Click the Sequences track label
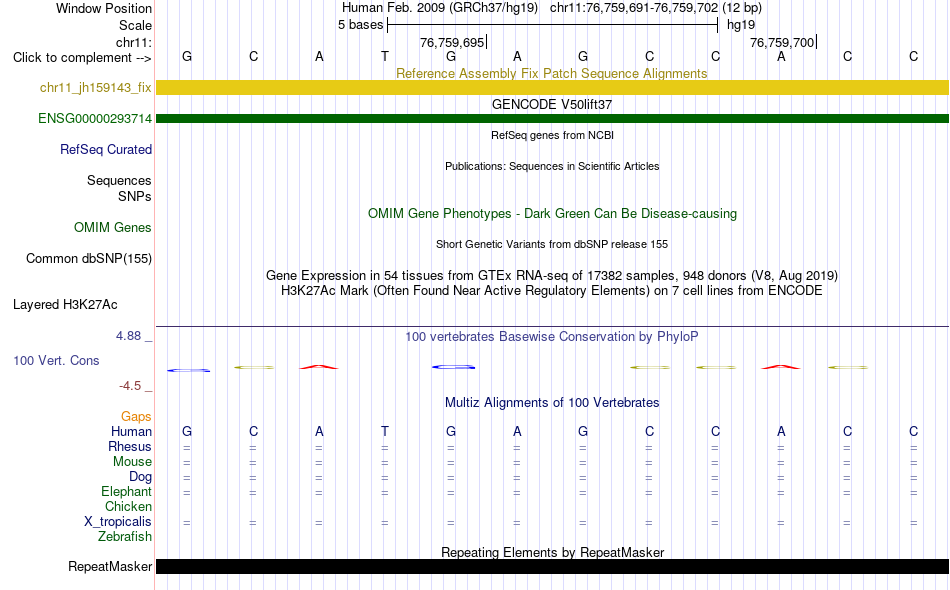Screen dimensions: 950x590 point(119,181)
